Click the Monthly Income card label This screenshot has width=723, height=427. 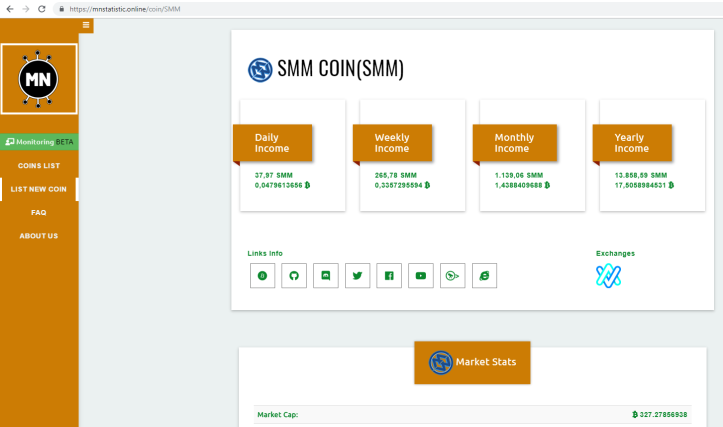(x=515, y=143)
